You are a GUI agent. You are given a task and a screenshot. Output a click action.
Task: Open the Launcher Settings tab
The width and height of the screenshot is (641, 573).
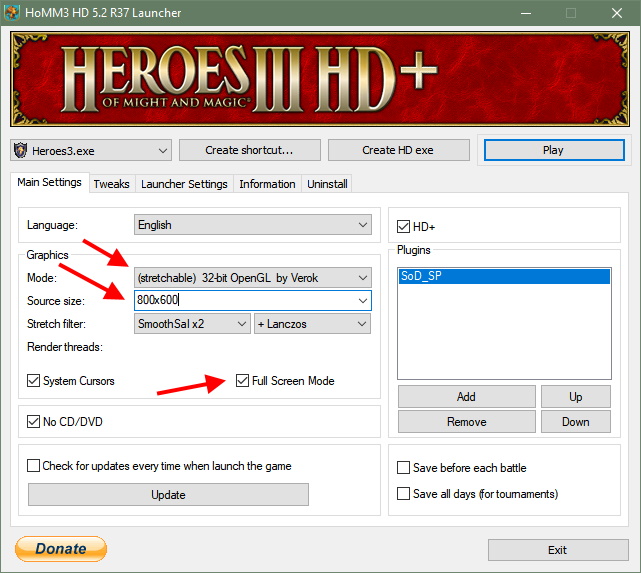[184, 184]
